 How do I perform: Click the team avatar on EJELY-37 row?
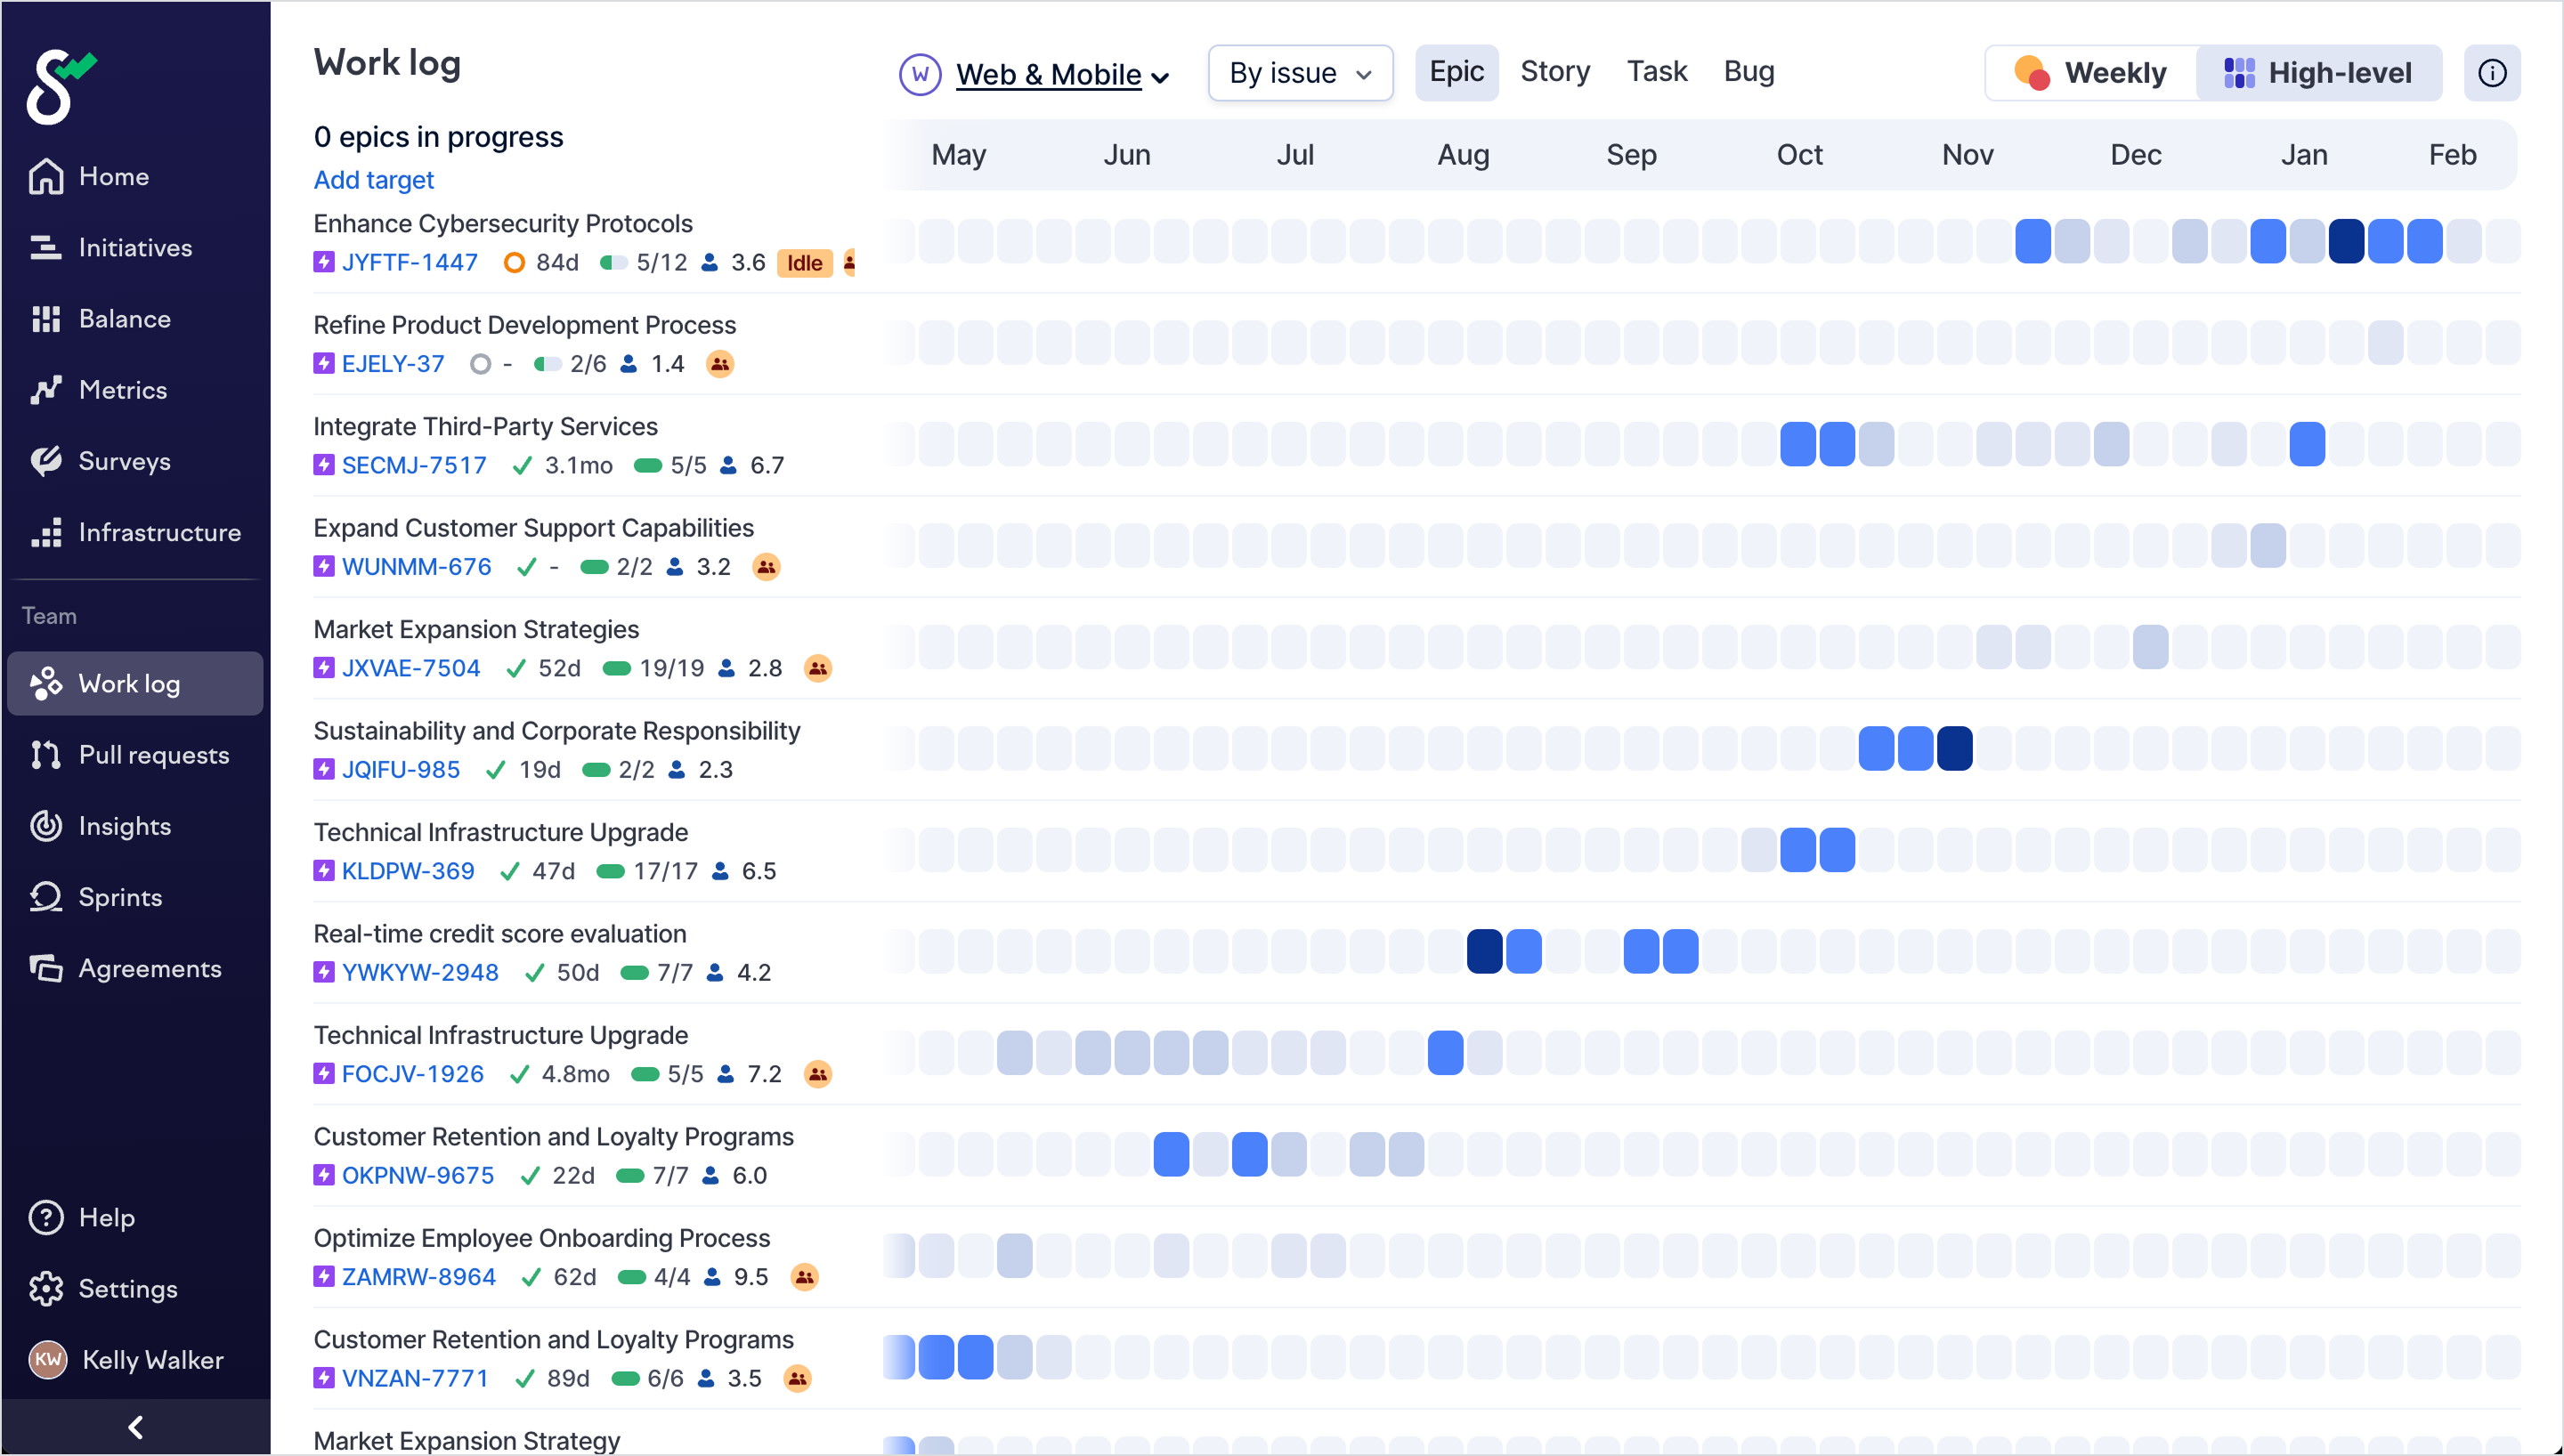(719, 363)
